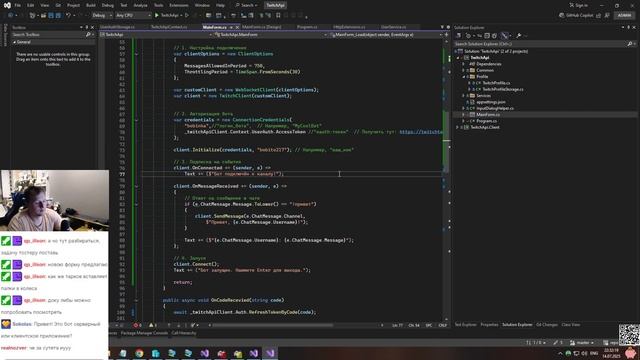Collapse the Profile folder
640x360 pixels.
click(463, 77)
